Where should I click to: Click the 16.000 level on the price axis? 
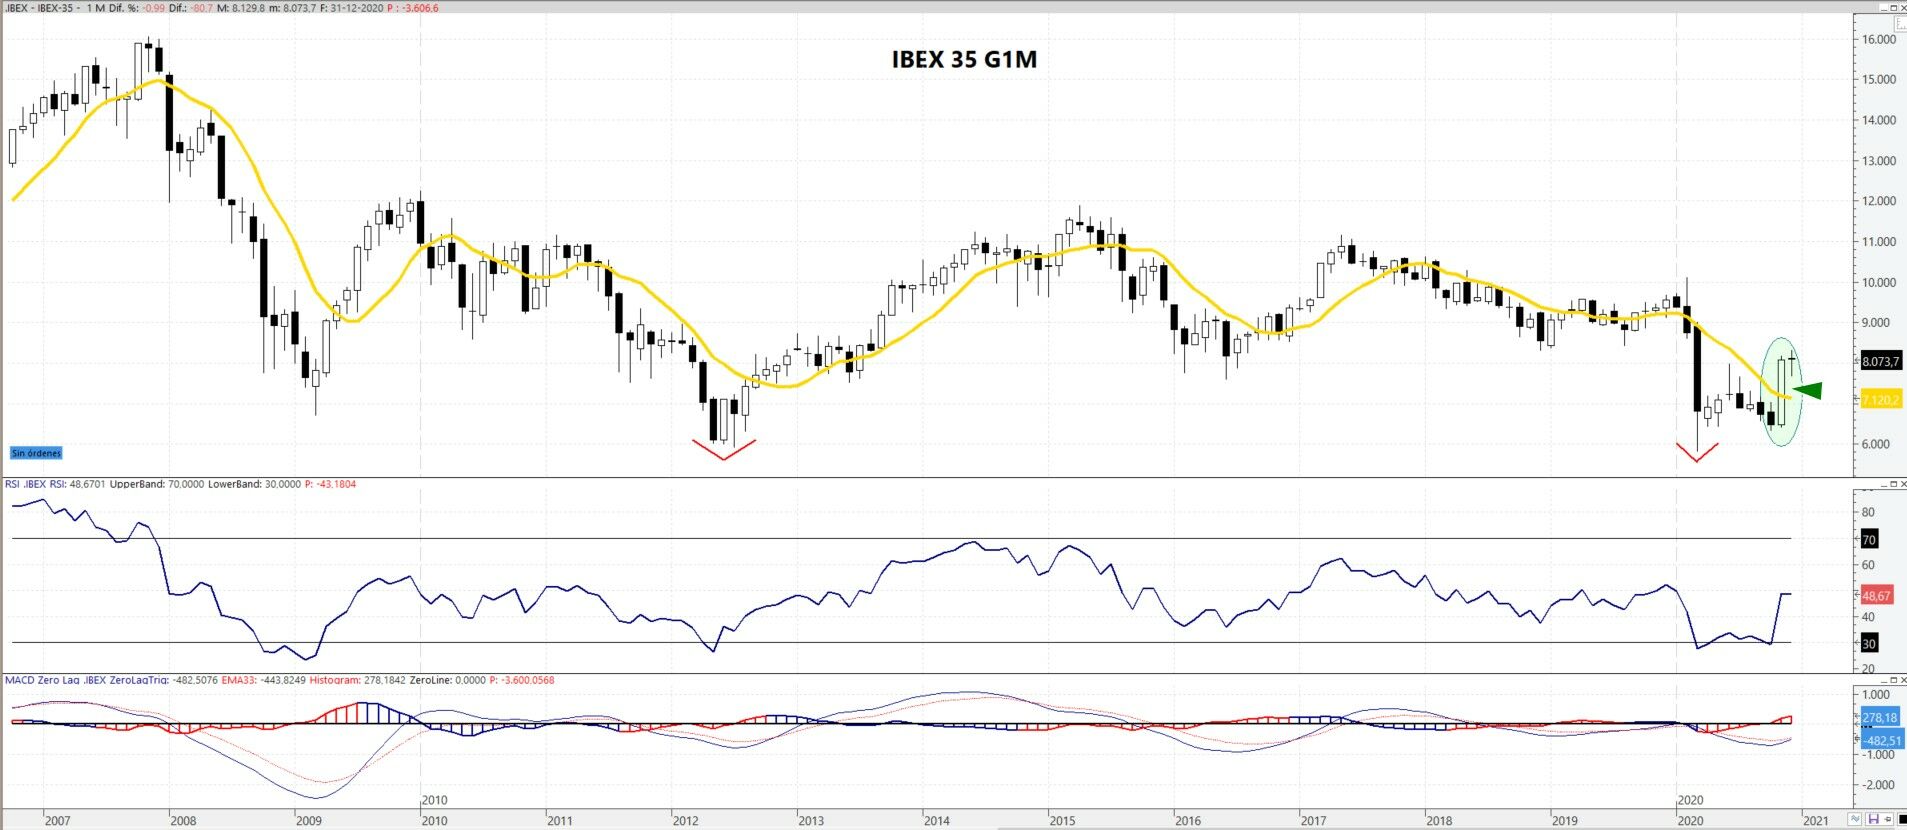[1879, 40]
